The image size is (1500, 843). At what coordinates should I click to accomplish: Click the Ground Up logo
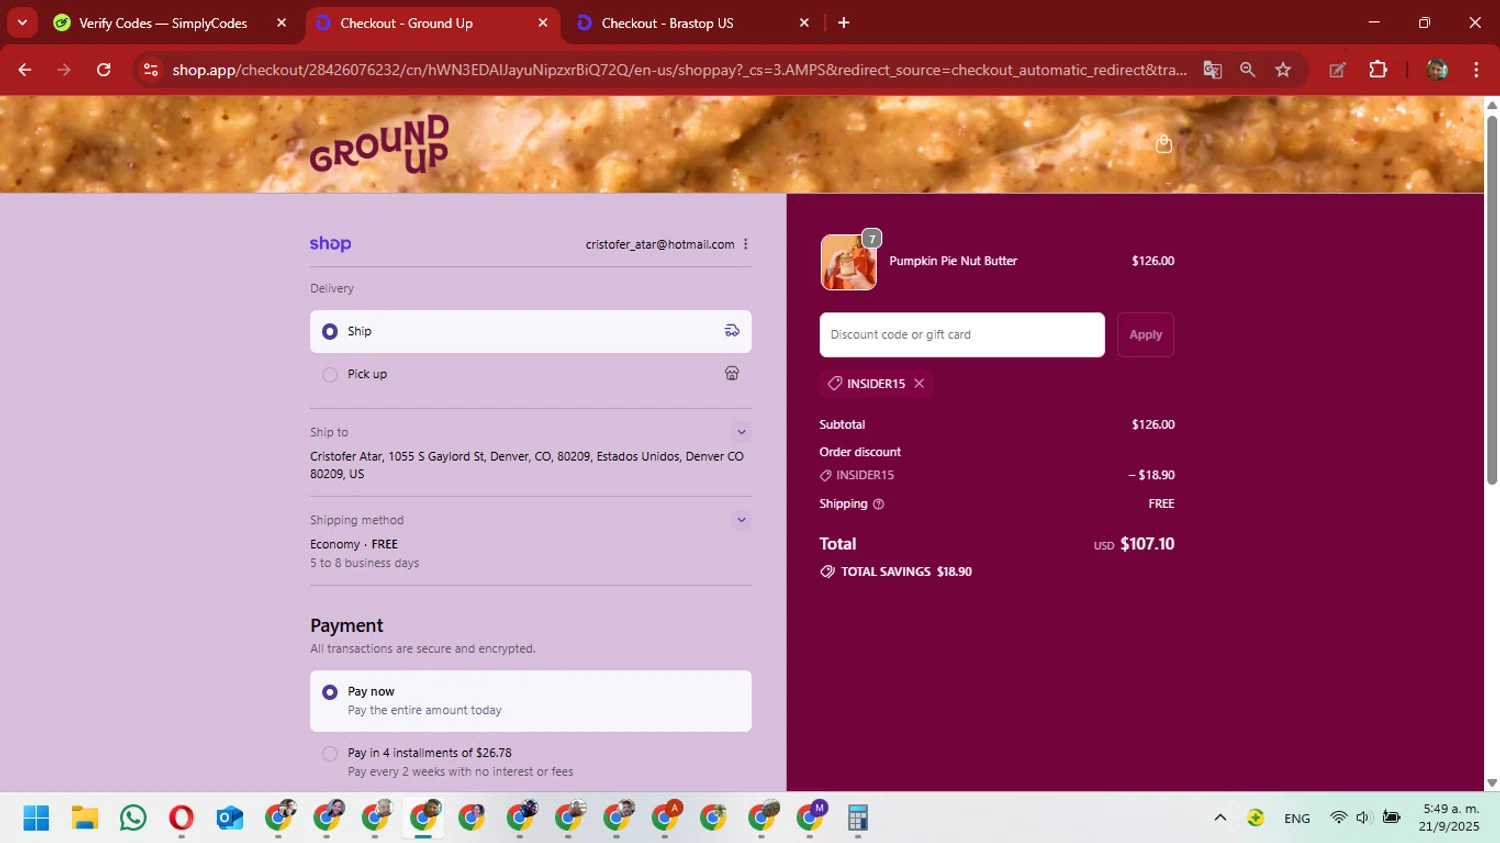[379, 144]
